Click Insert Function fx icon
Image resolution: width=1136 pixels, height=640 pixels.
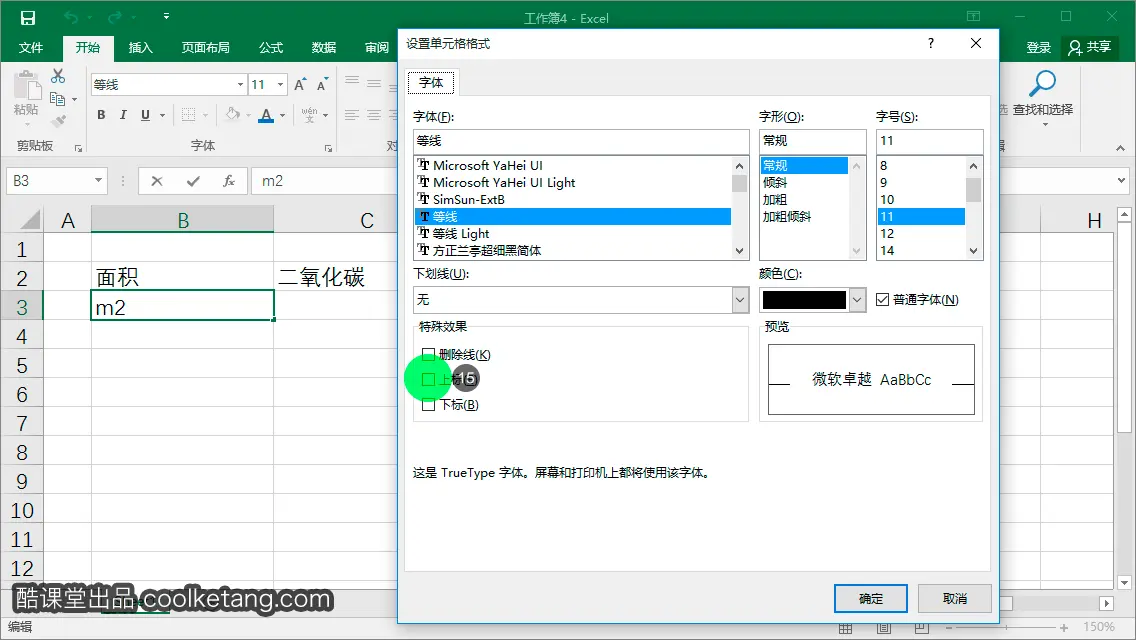point(229,181)
